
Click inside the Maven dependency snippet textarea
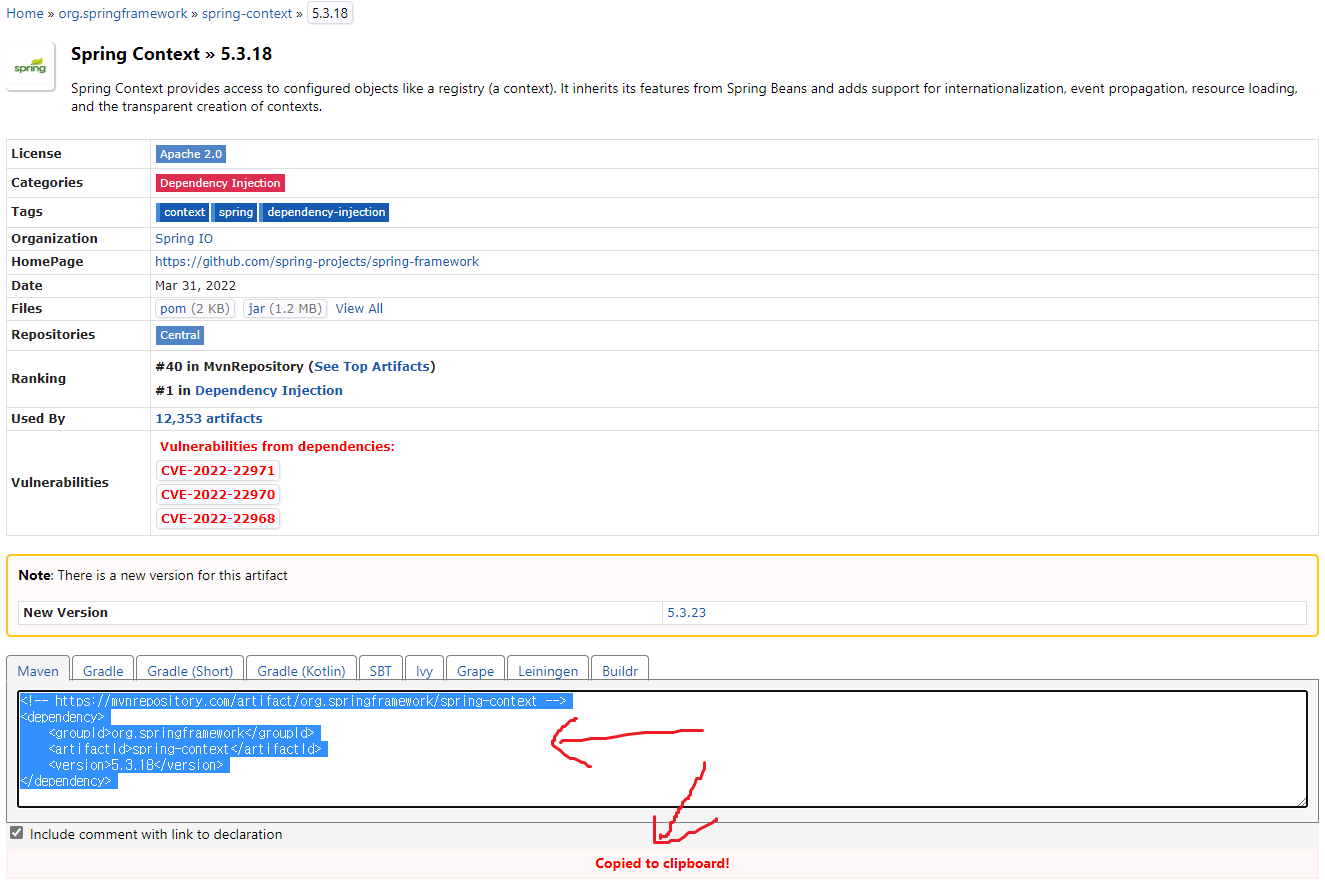(x=662, y=749)
